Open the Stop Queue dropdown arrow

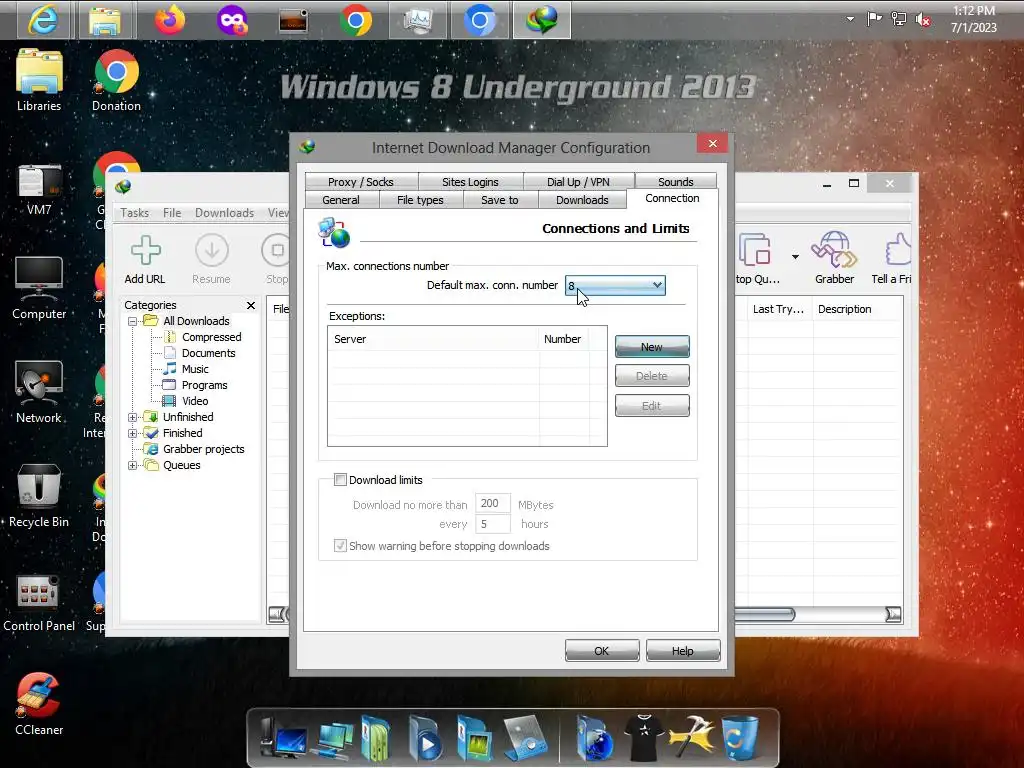coord(795,257)
